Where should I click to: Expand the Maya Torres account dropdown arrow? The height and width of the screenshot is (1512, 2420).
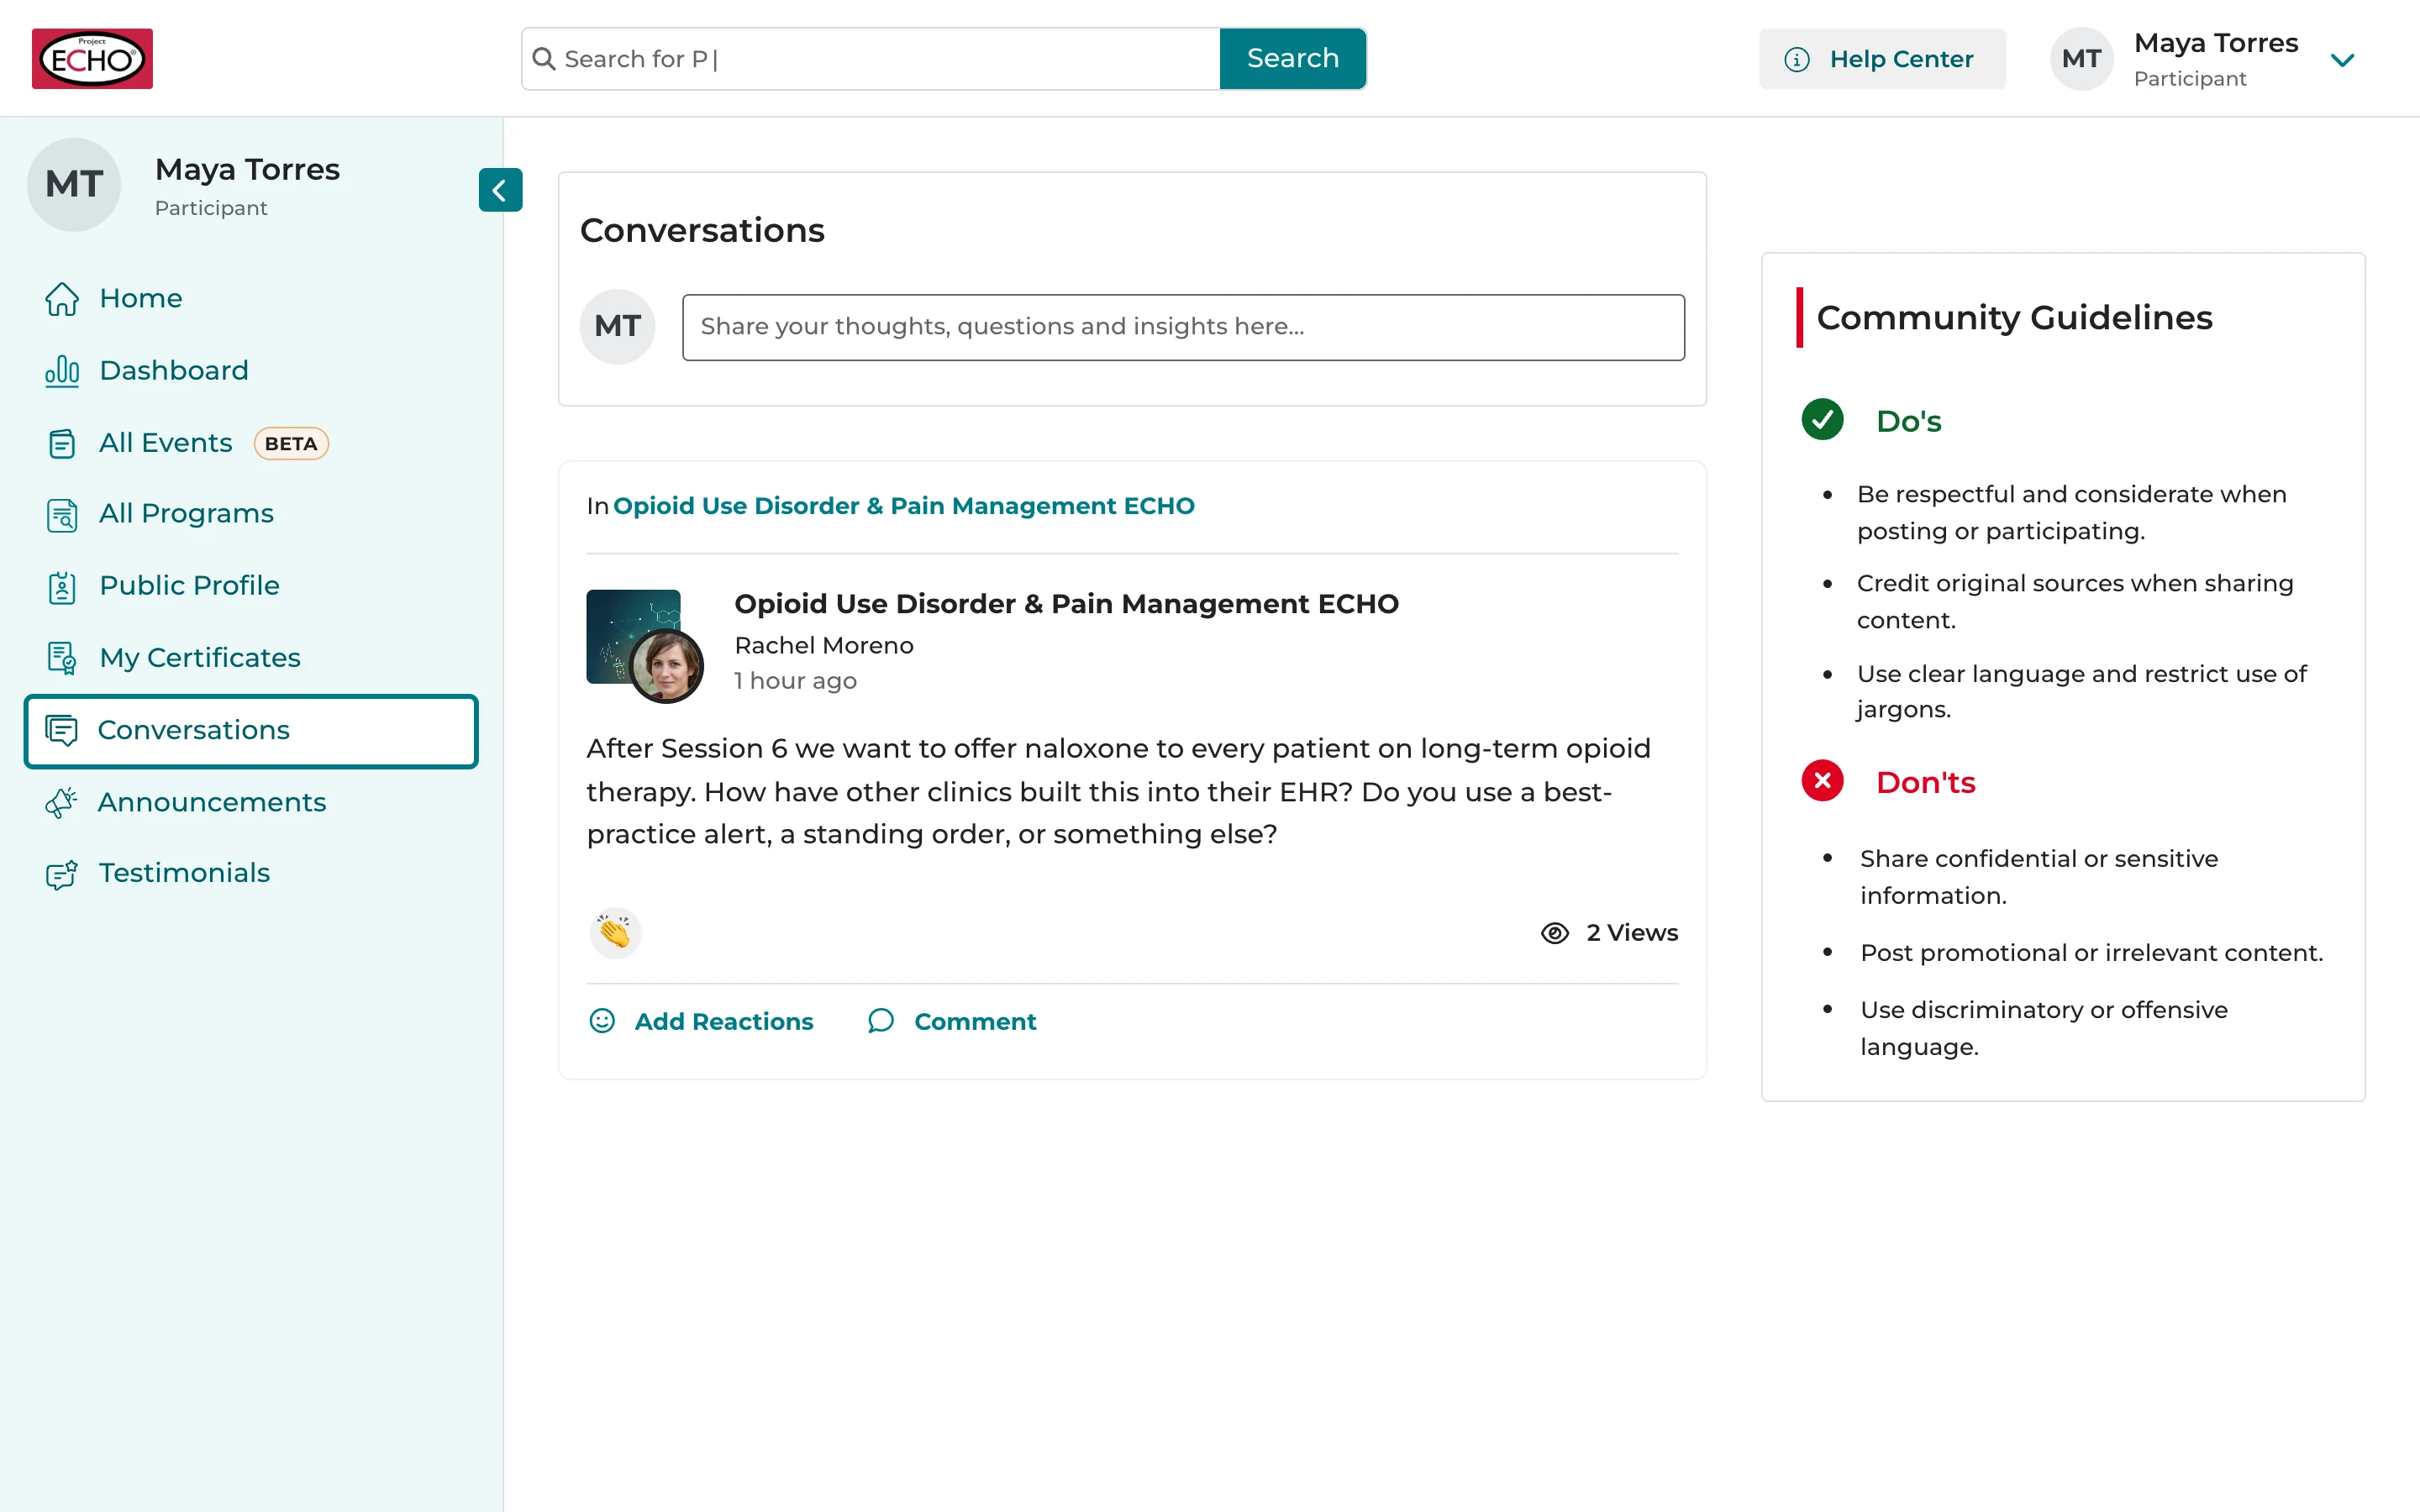[x=2342, y=59]
